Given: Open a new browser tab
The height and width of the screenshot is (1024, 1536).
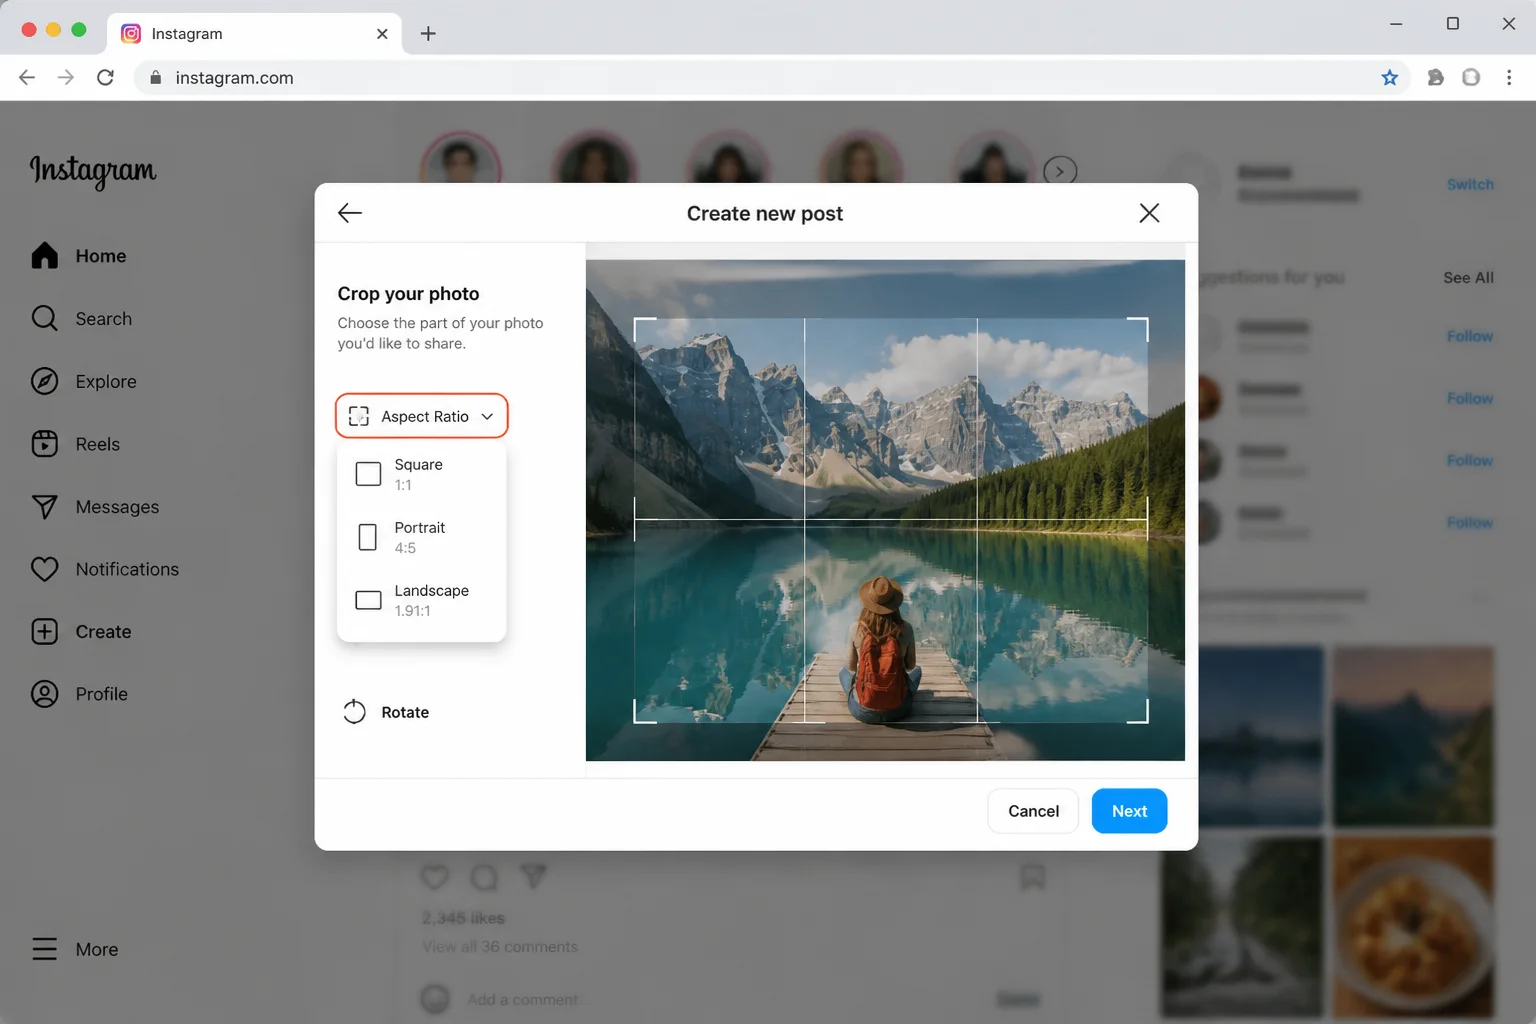Looking at the screenshot, I should click(428, 33).
